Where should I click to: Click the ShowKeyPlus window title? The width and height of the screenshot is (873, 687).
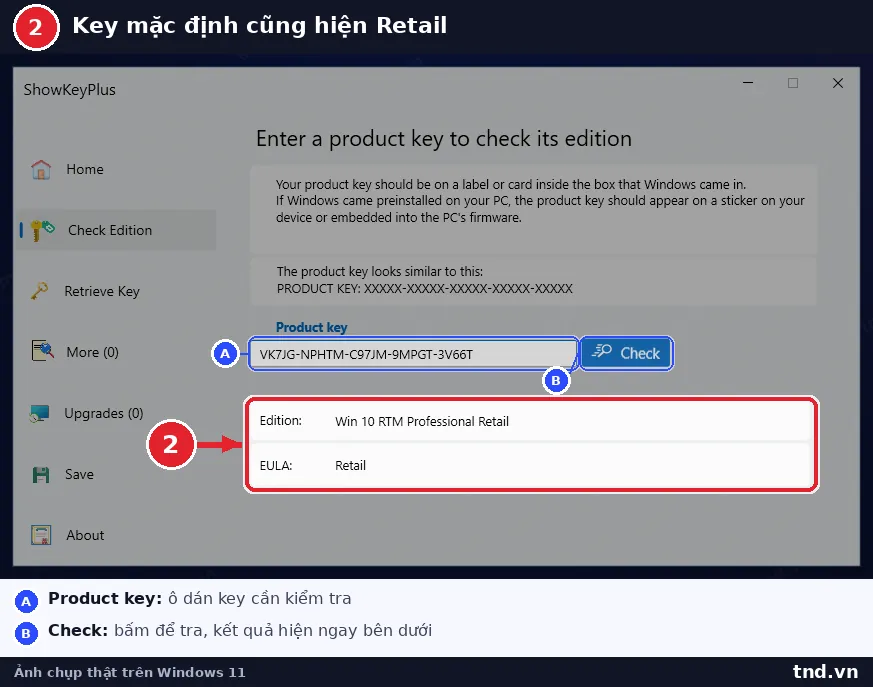70,90
